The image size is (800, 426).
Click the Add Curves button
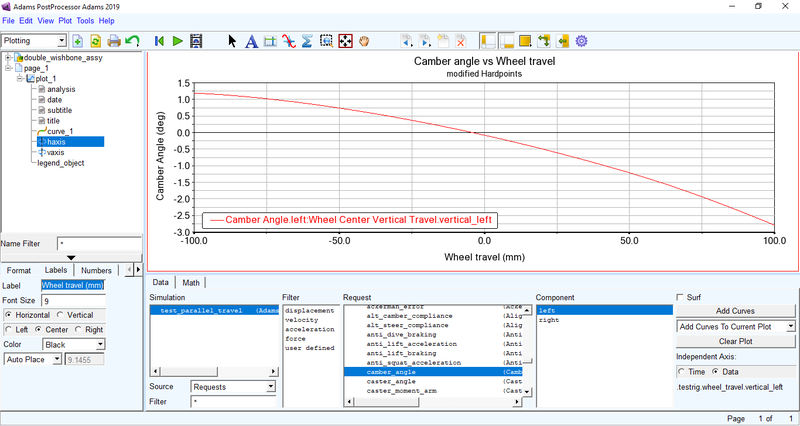735,311
